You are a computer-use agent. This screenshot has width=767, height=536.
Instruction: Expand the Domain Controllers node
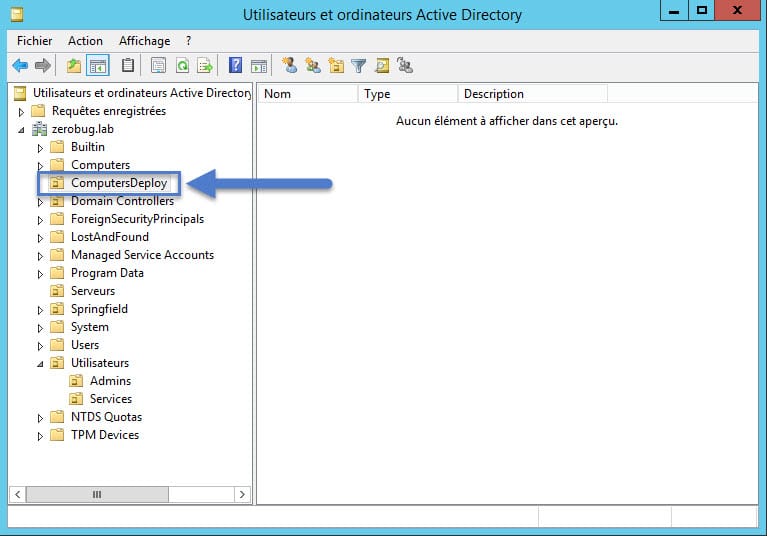[x=41, y=202]
